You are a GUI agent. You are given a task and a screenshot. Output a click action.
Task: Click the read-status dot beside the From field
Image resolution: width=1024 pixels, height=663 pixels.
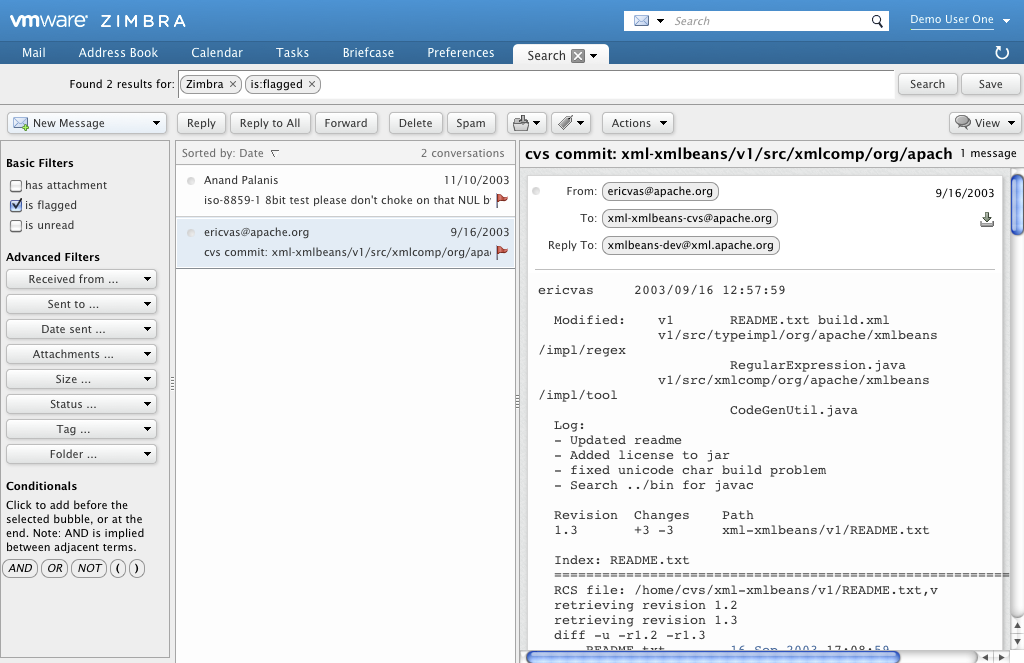pos(536,191)
